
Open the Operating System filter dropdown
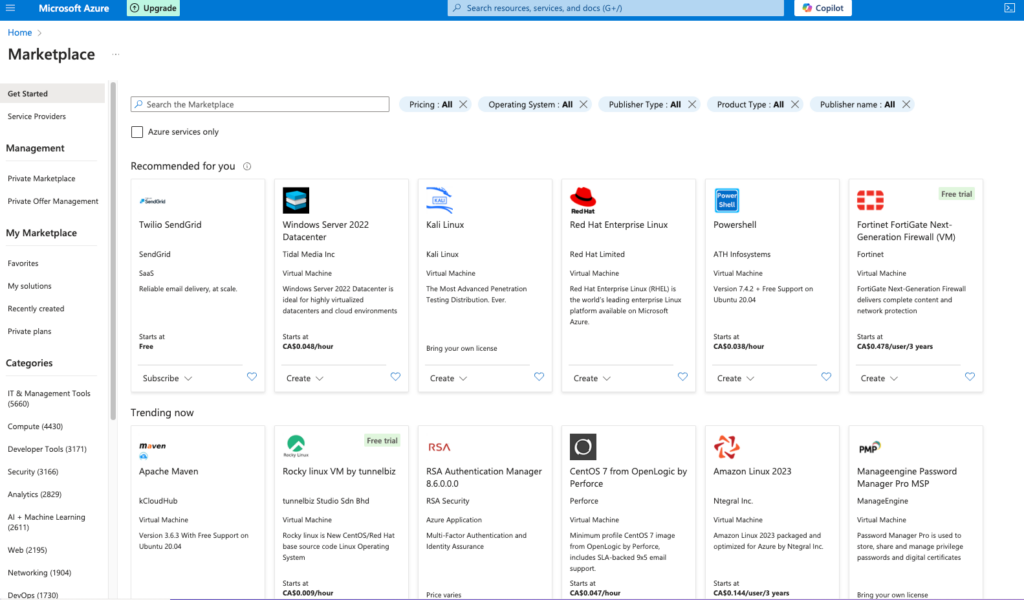[x=530, y=104]
